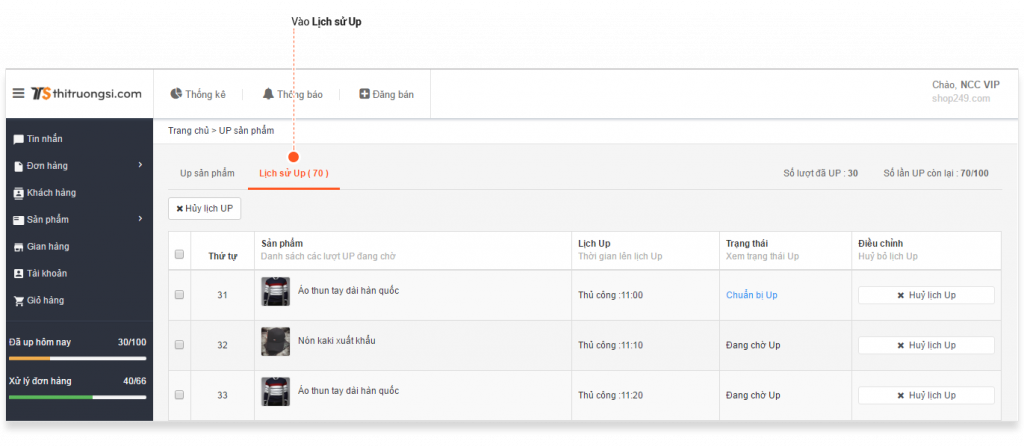
Task: Expand the Sản phẩm sidebar submenu arrow
Action: tap(140, 218)
